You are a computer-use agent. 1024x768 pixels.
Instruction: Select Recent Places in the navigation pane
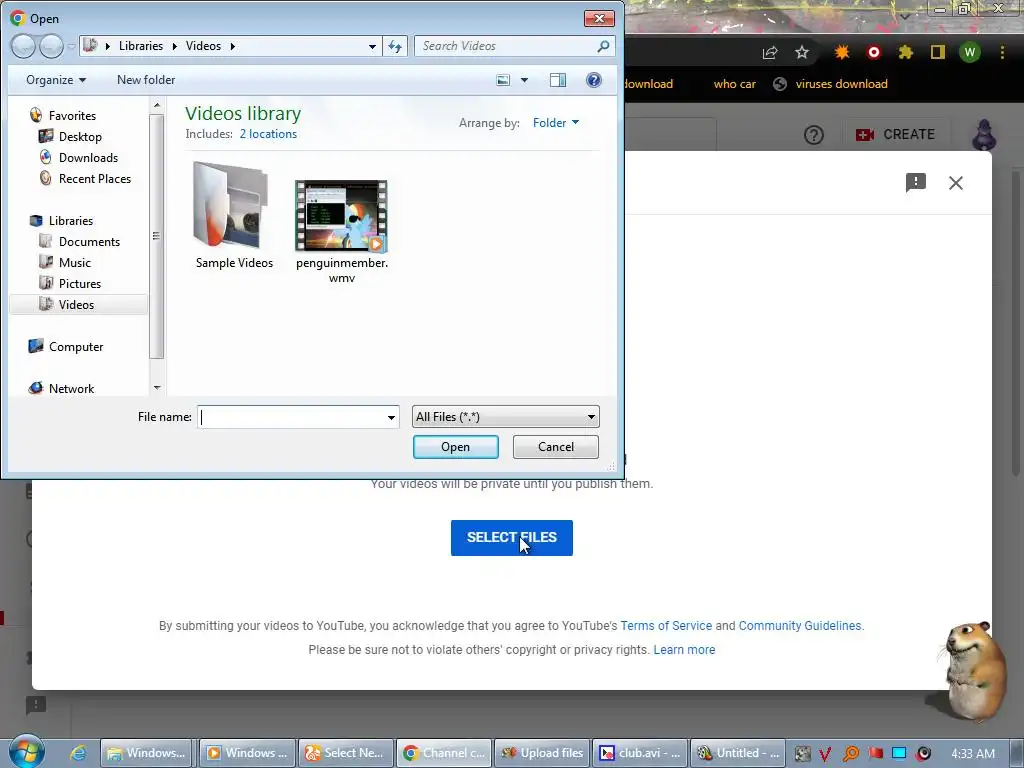pos(95,178)
